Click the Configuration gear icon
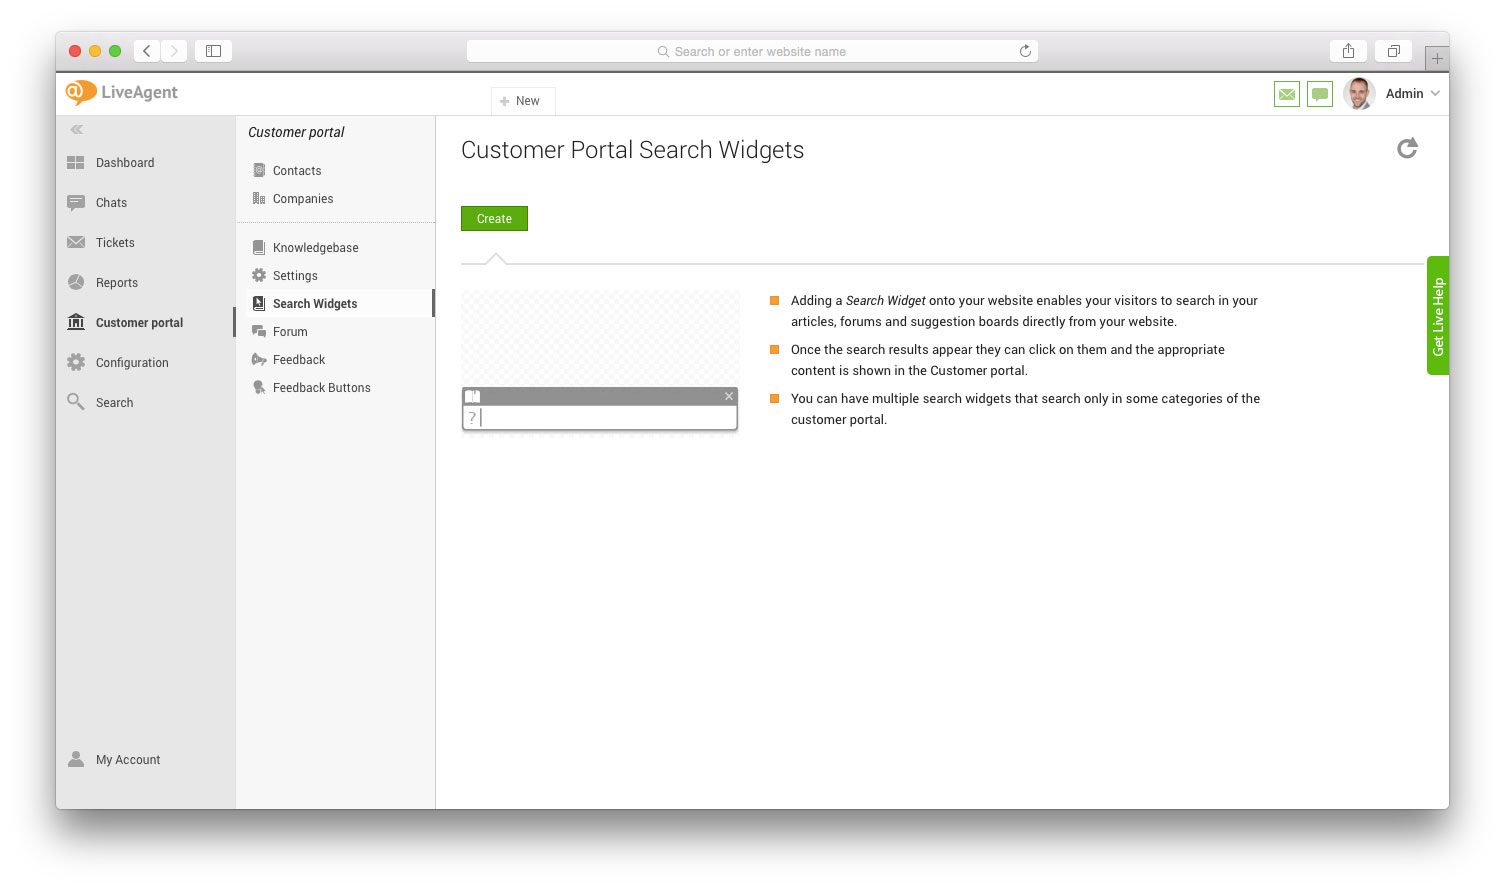The image size is (1505, 889). (76, 362)
